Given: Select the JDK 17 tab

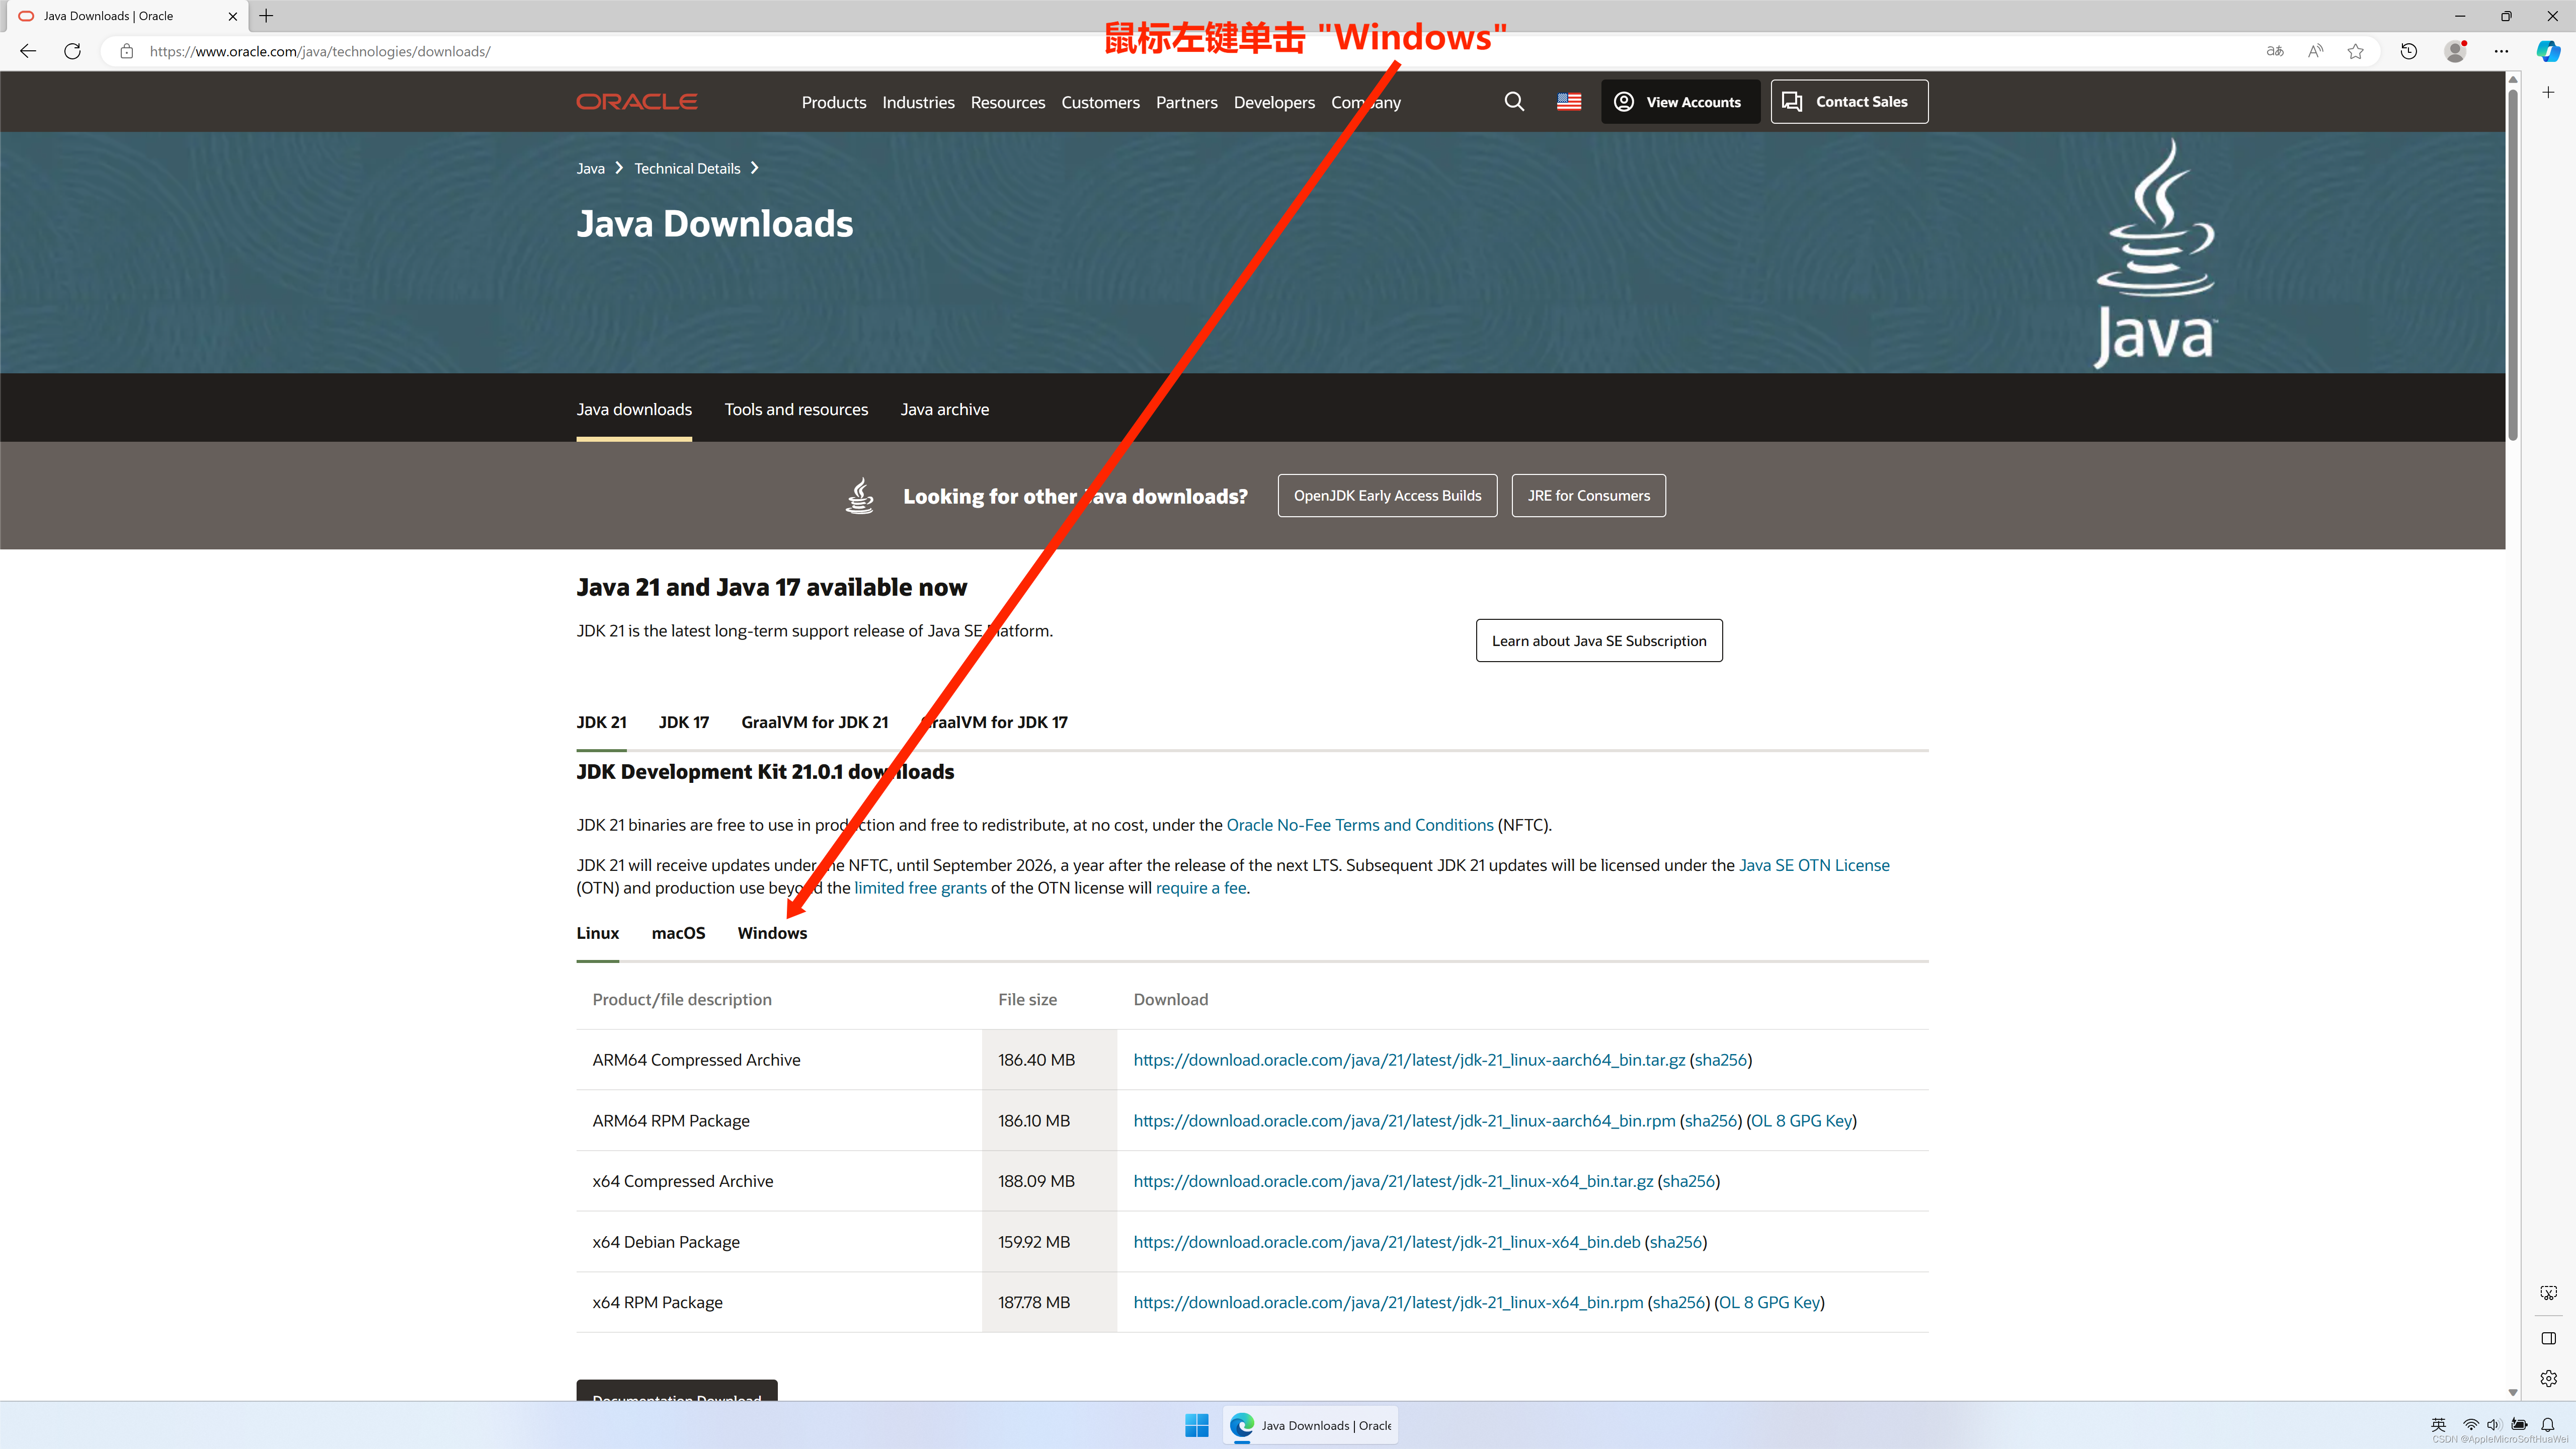Looking at the screenshot, I should point(684,722).
